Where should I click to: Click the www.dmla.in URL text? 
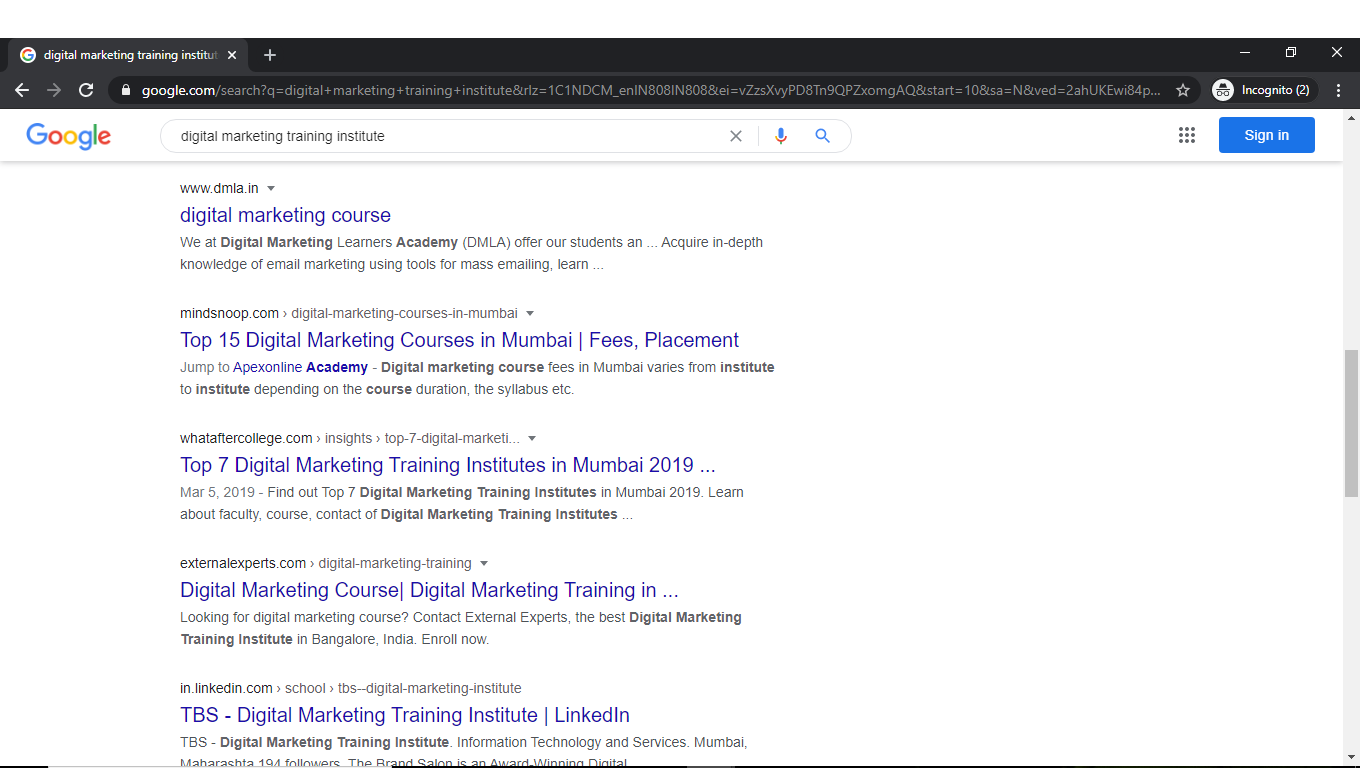[x=219, y=188]
